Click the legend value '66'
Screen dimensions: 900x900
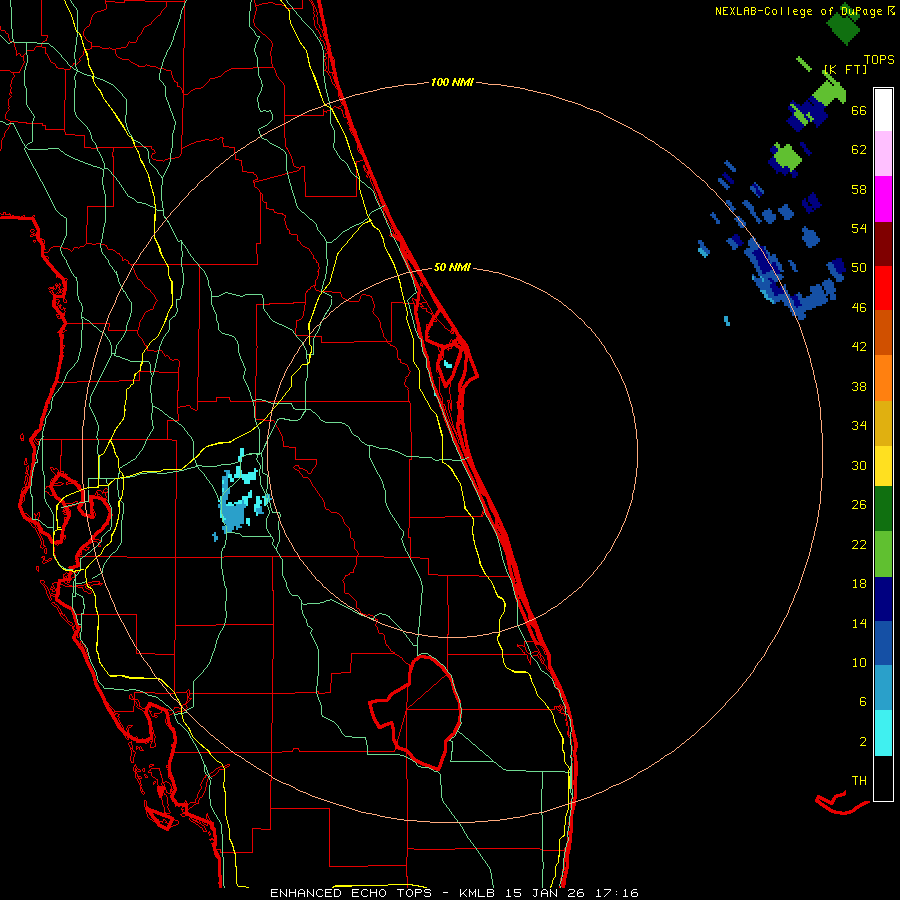tap(859, 110)
